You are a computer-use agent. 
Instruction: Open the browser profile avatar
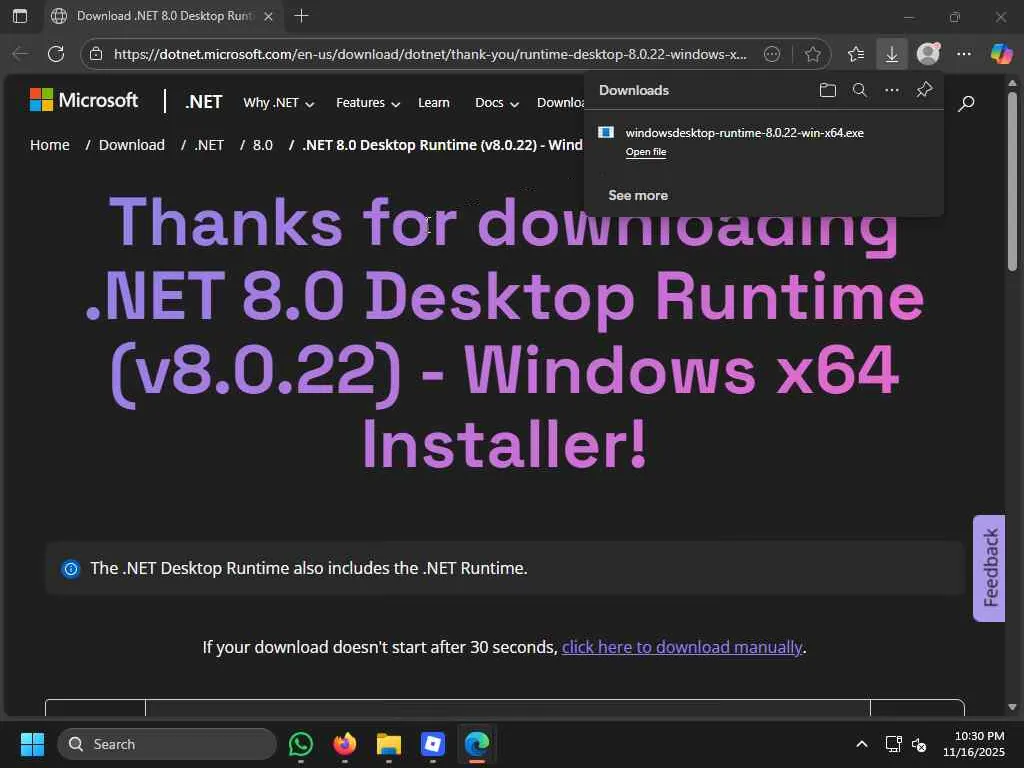click(x=928, y=54)
